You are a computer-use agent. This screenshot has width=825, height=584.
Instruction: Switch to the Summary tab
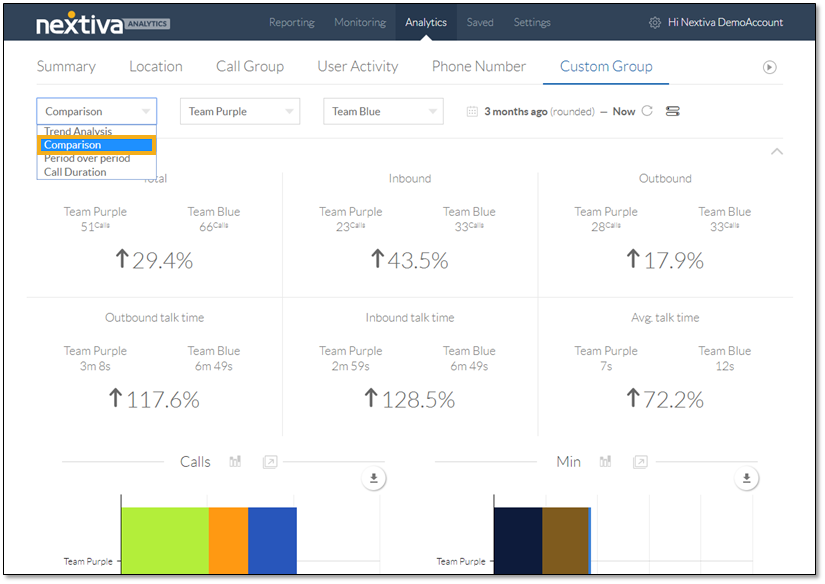66,67
